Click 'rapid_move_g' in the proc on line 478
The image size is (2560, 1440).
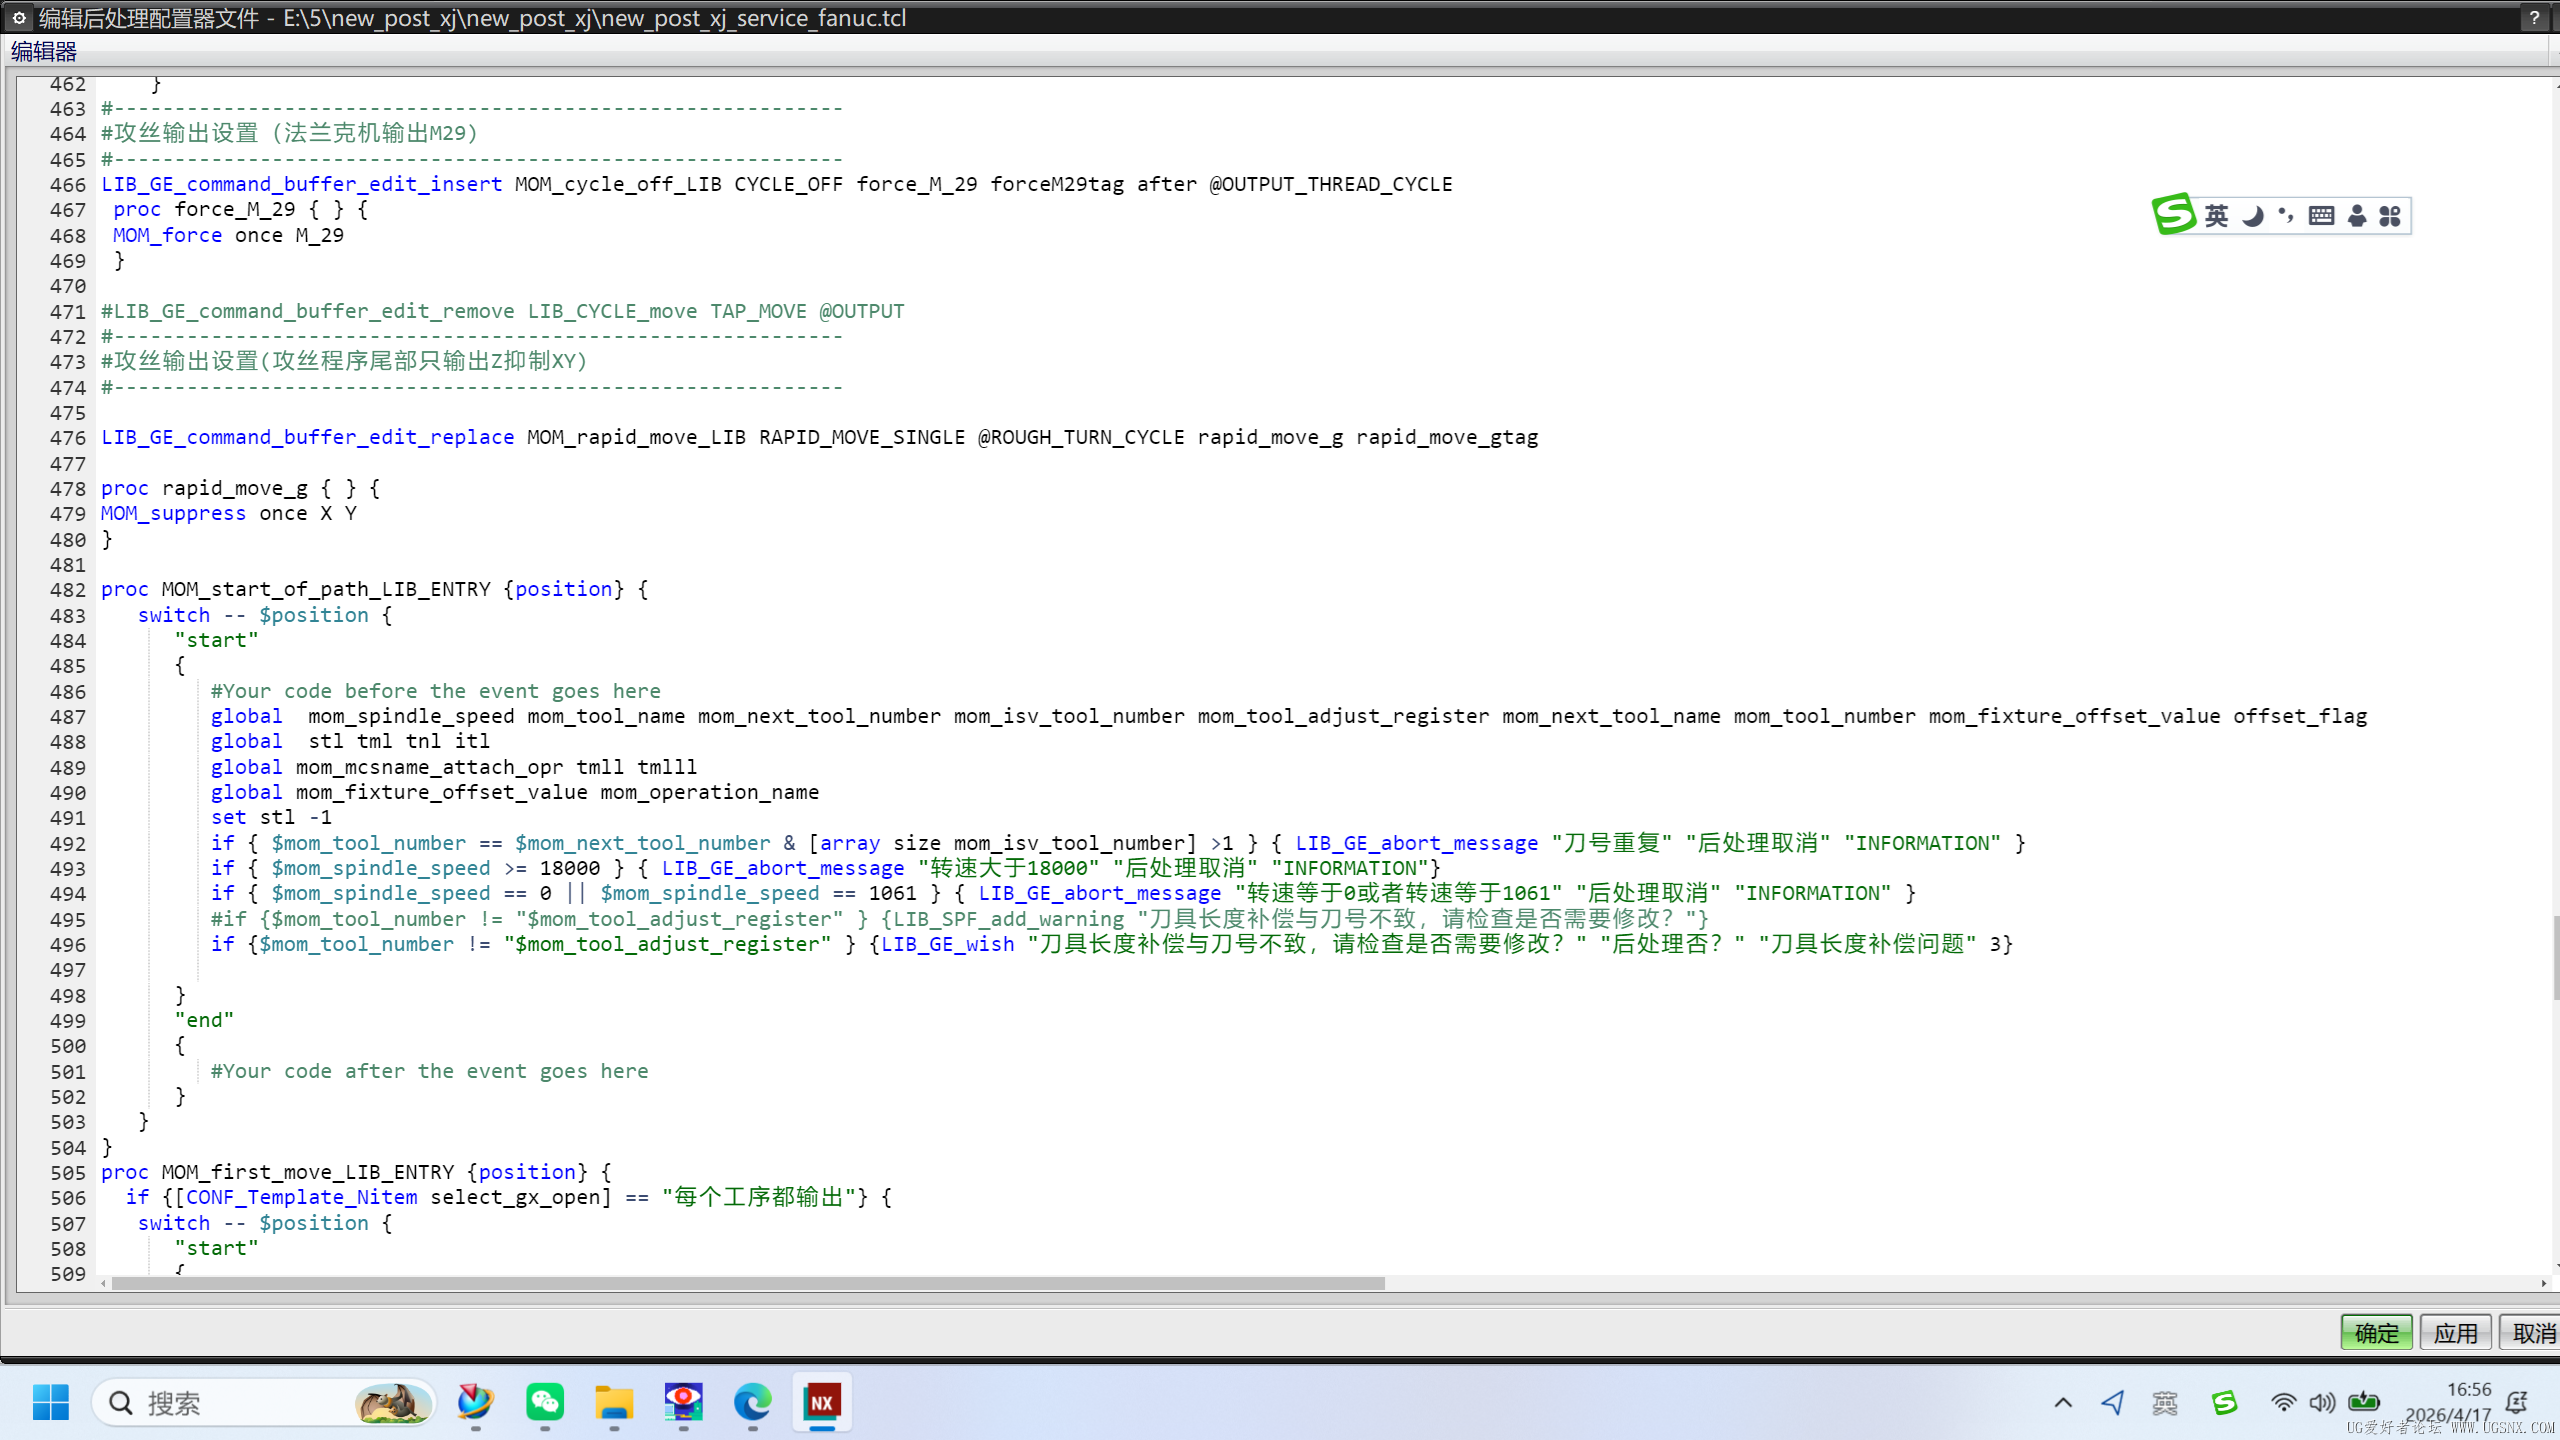[235, 488]
